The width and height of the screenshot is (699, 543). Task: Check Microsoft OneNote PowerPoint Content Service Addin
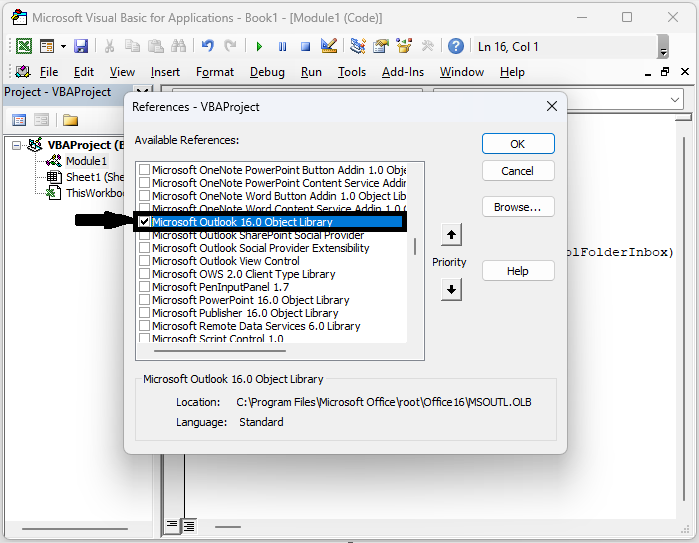click(144, 183)
